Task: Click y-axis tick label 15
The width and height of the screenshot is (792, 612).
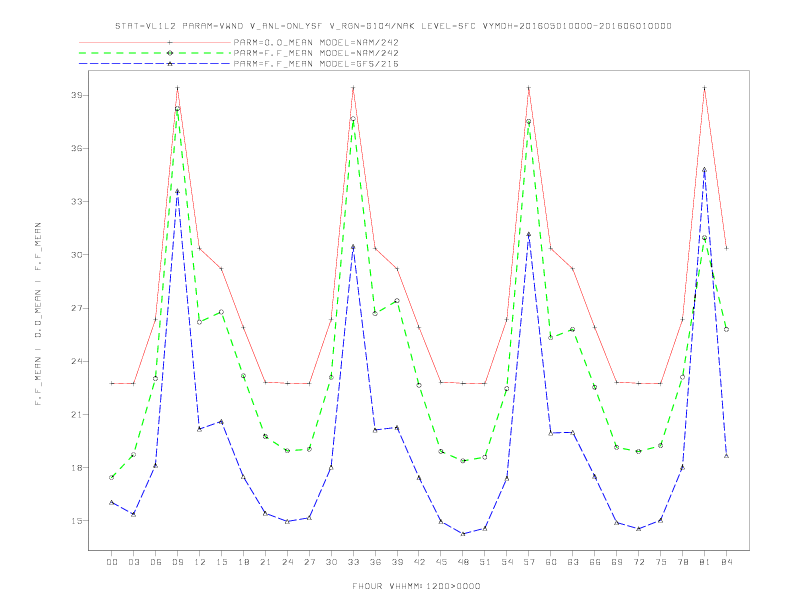Action: [x=77, y=521]
